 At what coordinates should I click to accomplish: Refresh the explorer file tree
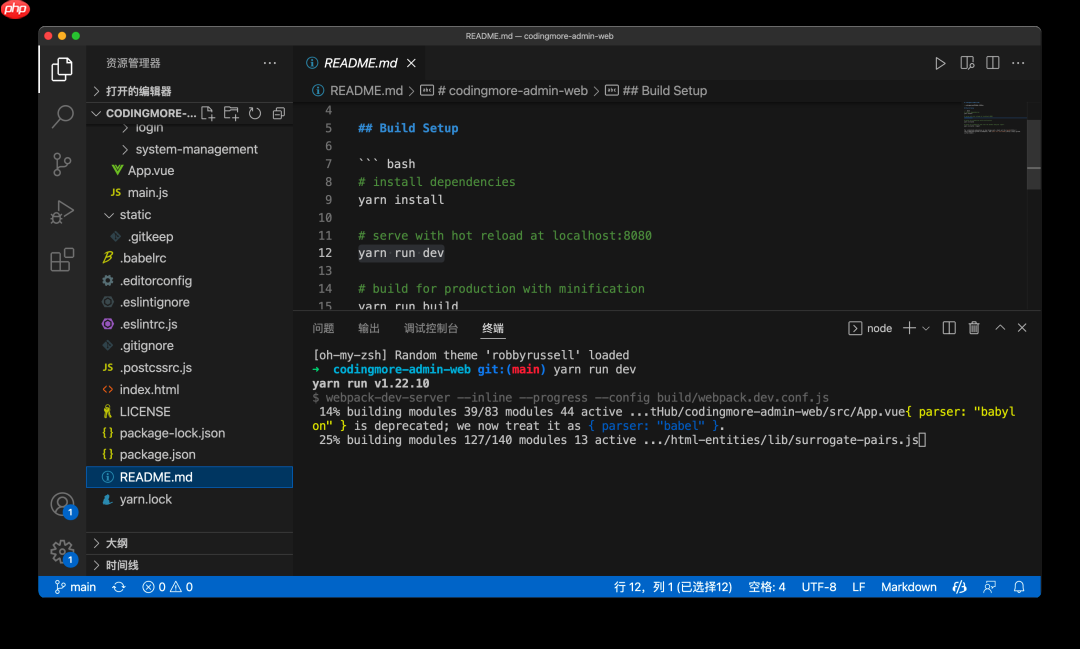click(255, 114)
